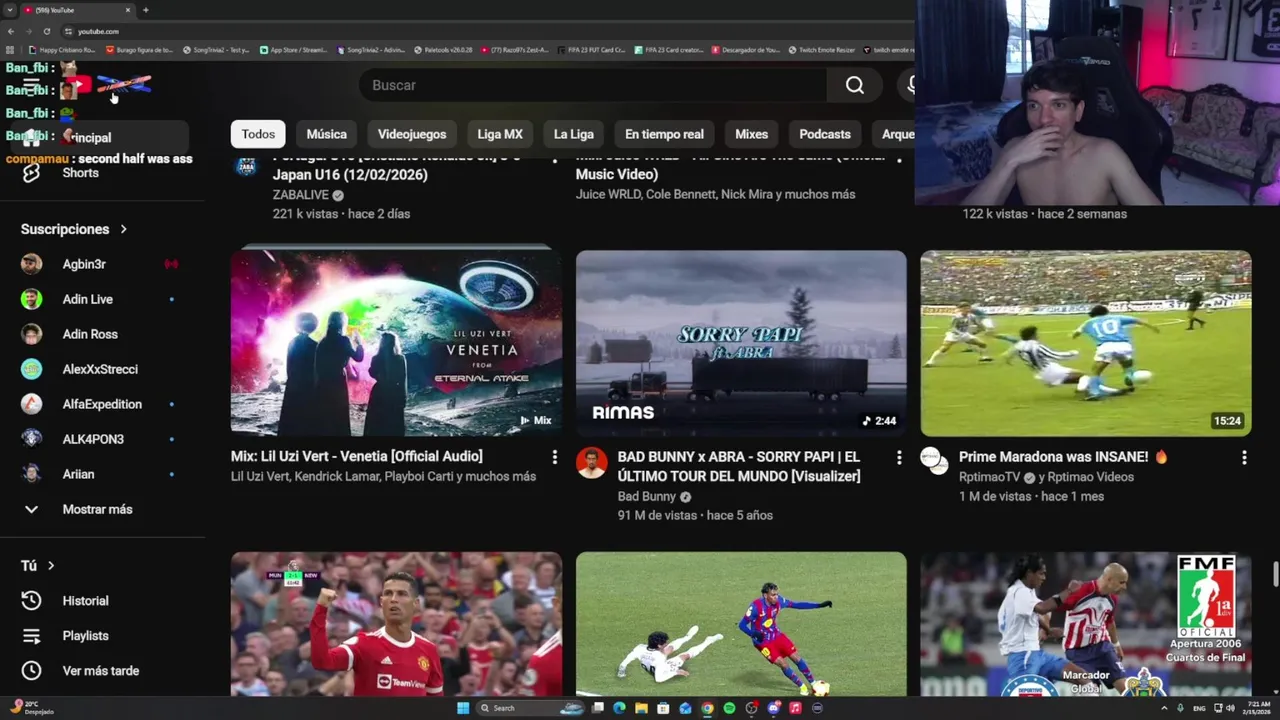Open options menu for Prime Maradona video
Viewport: 1280px width, 720px height.
click(1244, 457)
